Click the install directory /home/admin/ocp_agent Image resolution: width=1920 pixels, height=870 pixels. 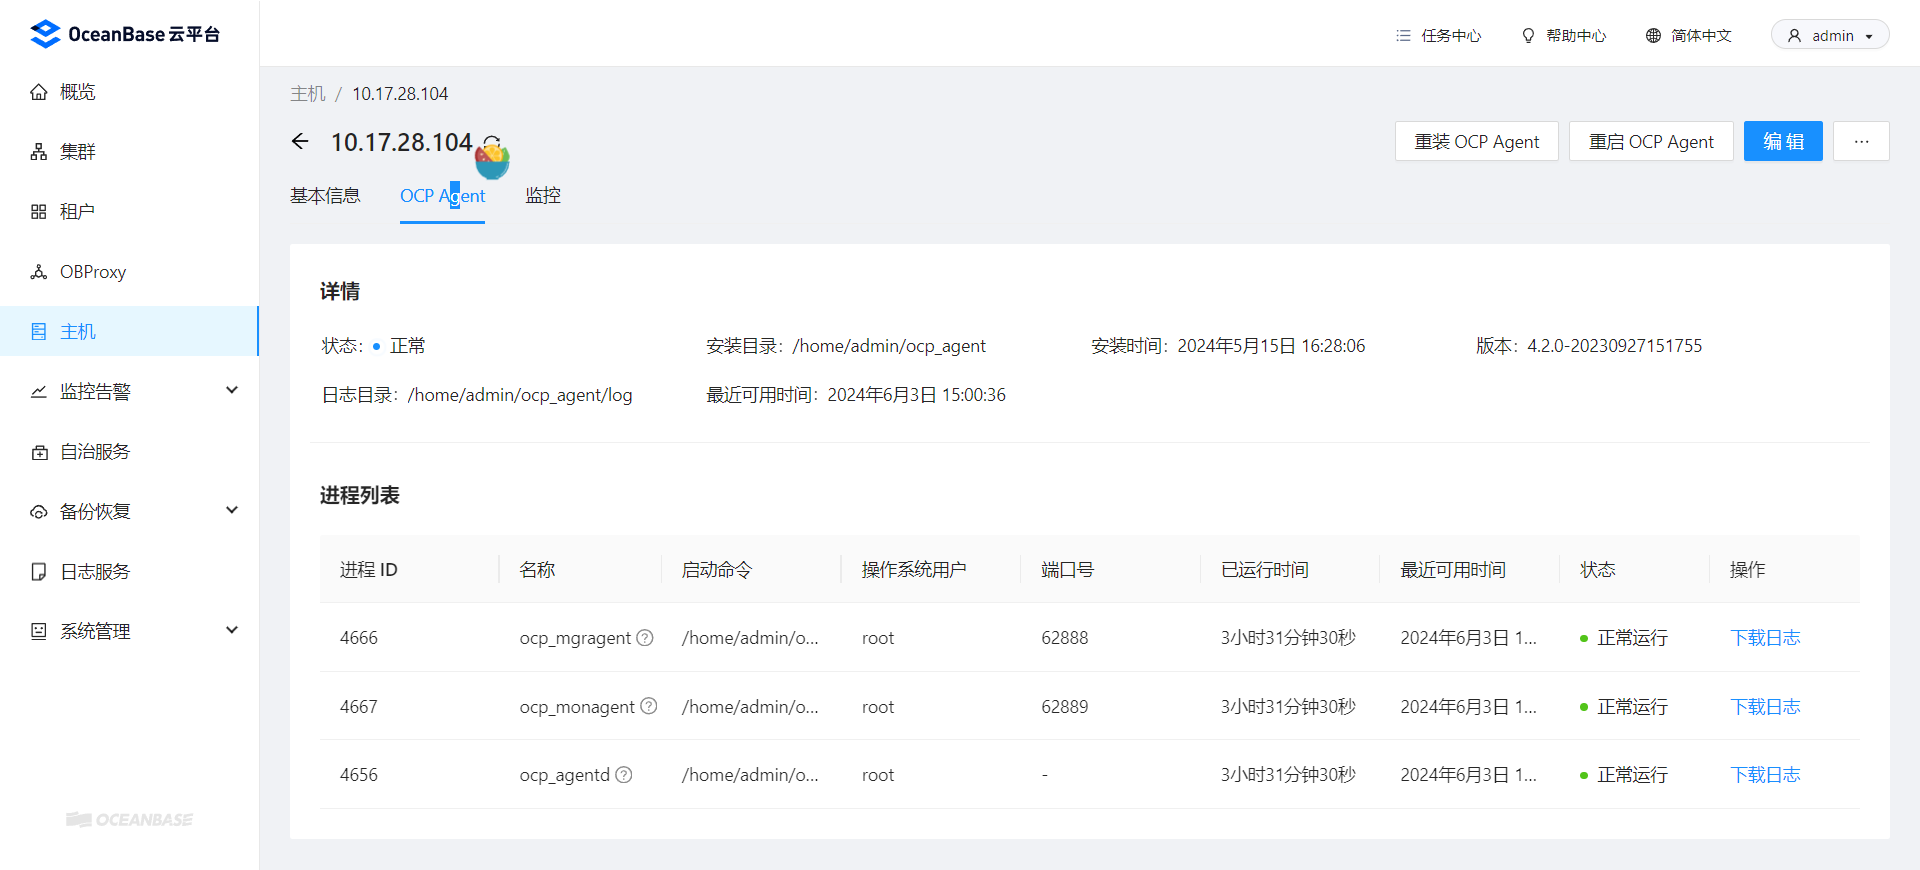[x=889, y=346]
